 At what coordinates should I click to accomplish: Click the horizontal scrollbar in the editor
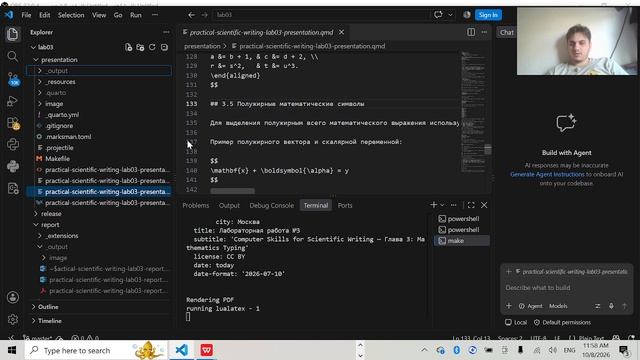click(x=233, y=191)
